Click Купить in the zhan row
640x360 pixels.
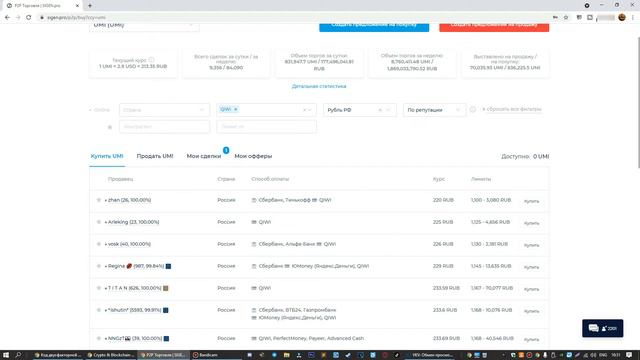pyautogui.click(x=531, y=201)
